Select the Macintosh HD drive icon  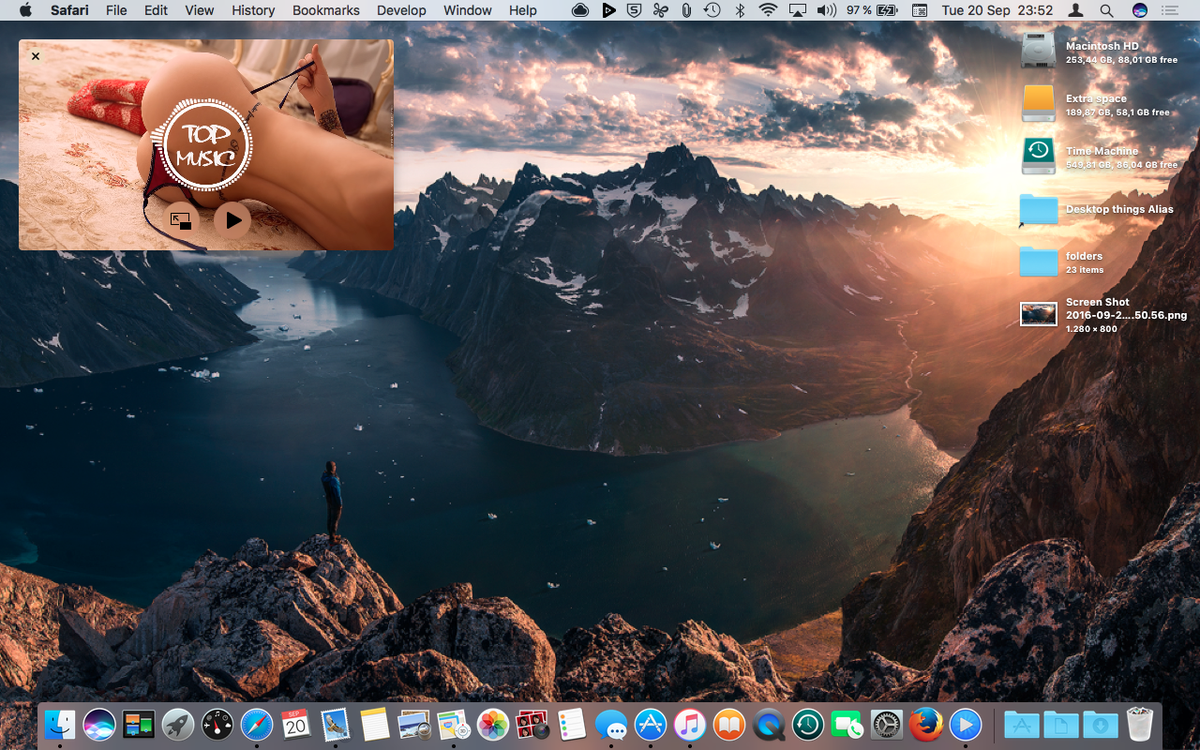1038,50
